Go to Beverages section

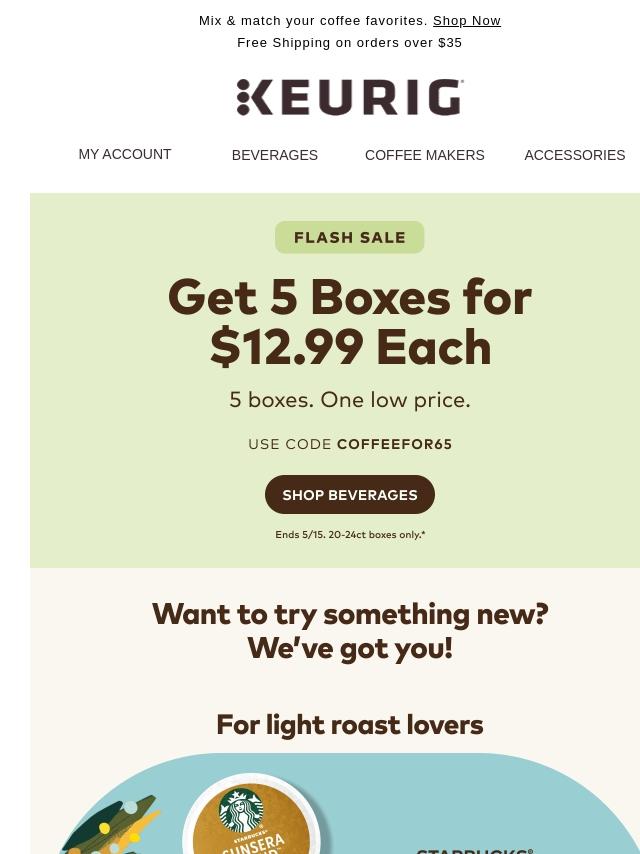(275, 155)
